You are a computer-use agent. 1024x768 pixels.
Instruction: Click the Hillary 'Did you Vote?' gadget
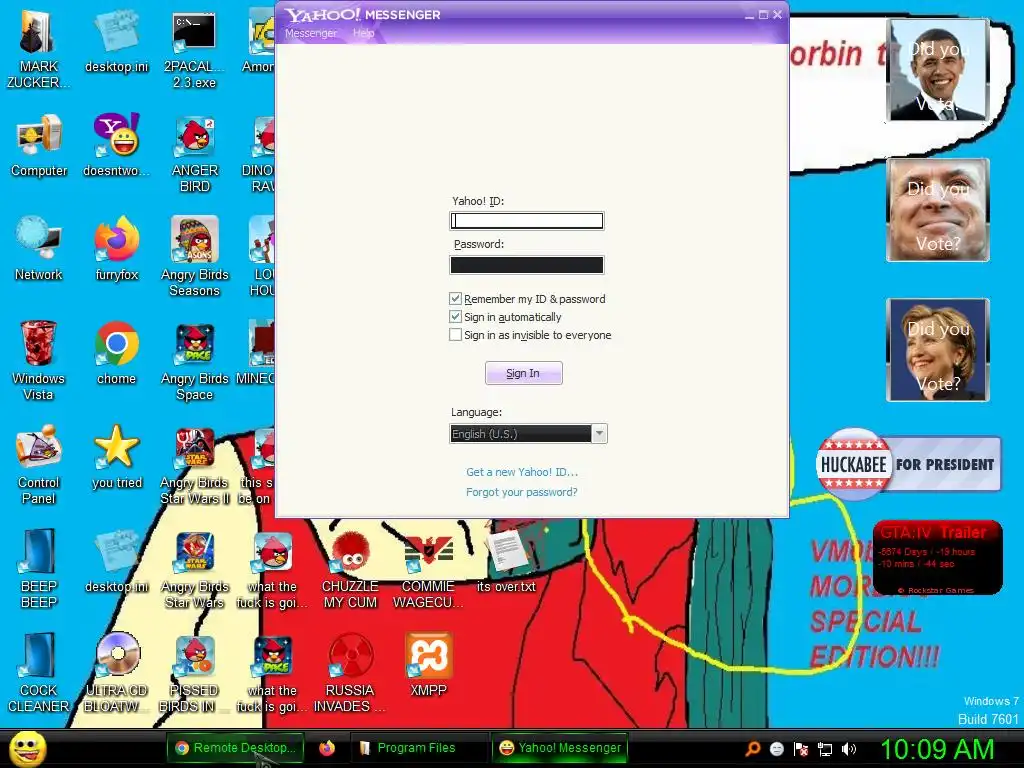tap(938, 350)
